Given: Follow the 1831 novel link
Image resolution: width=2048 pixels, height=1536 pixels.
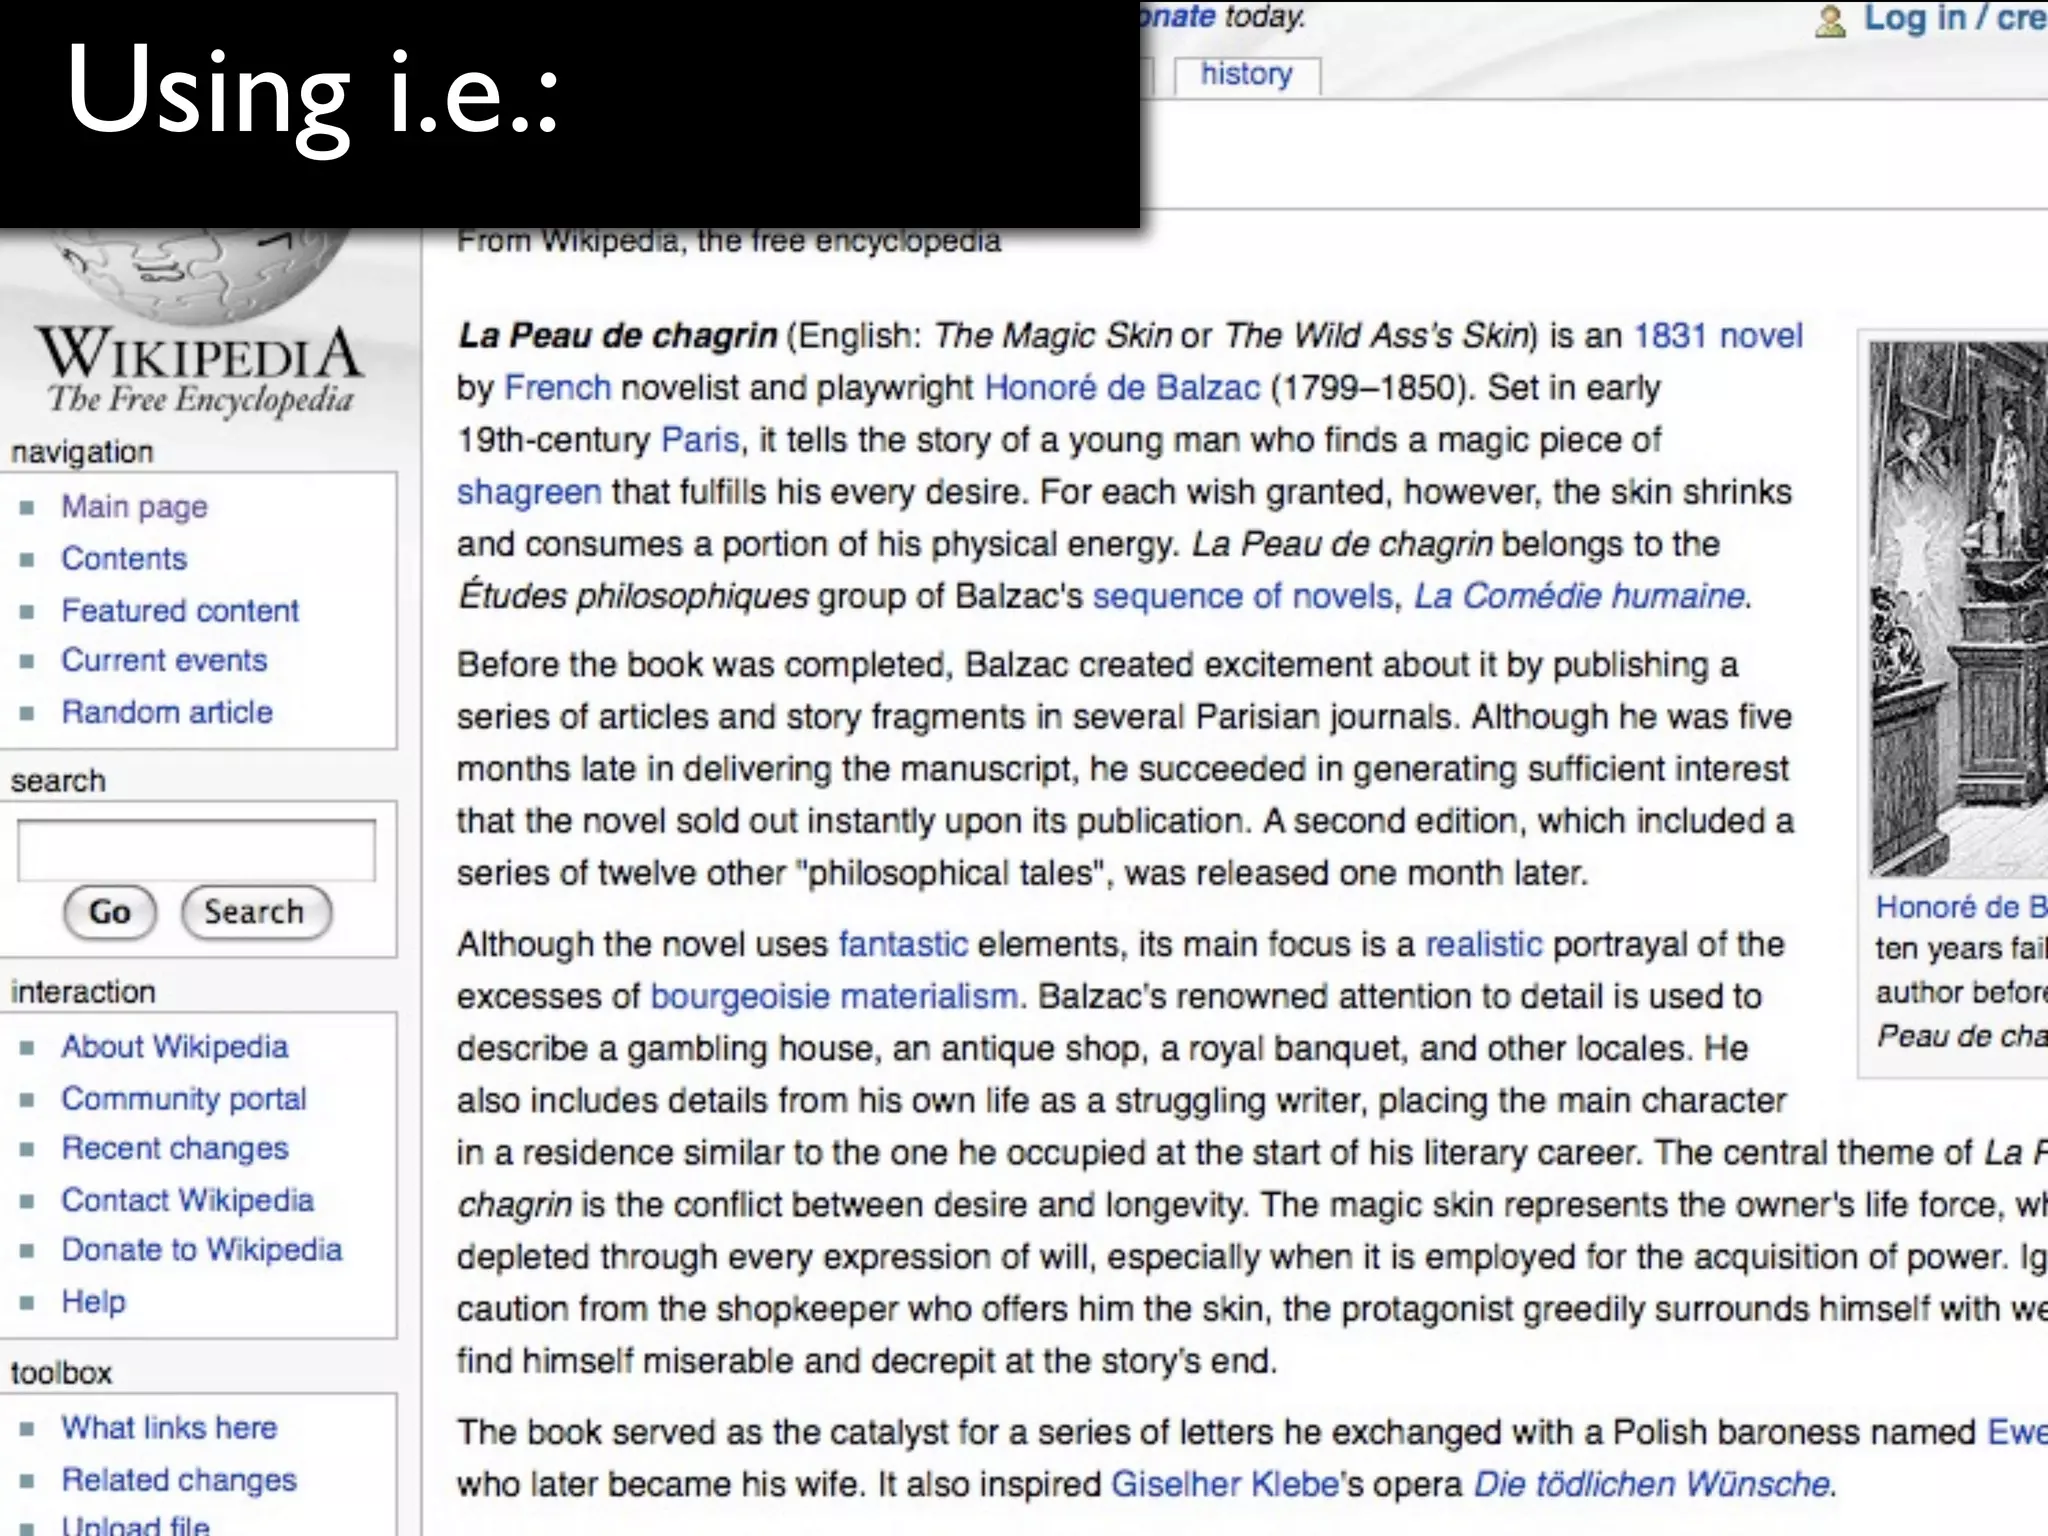Looking at the screenshot, I should coord(1718,336).
